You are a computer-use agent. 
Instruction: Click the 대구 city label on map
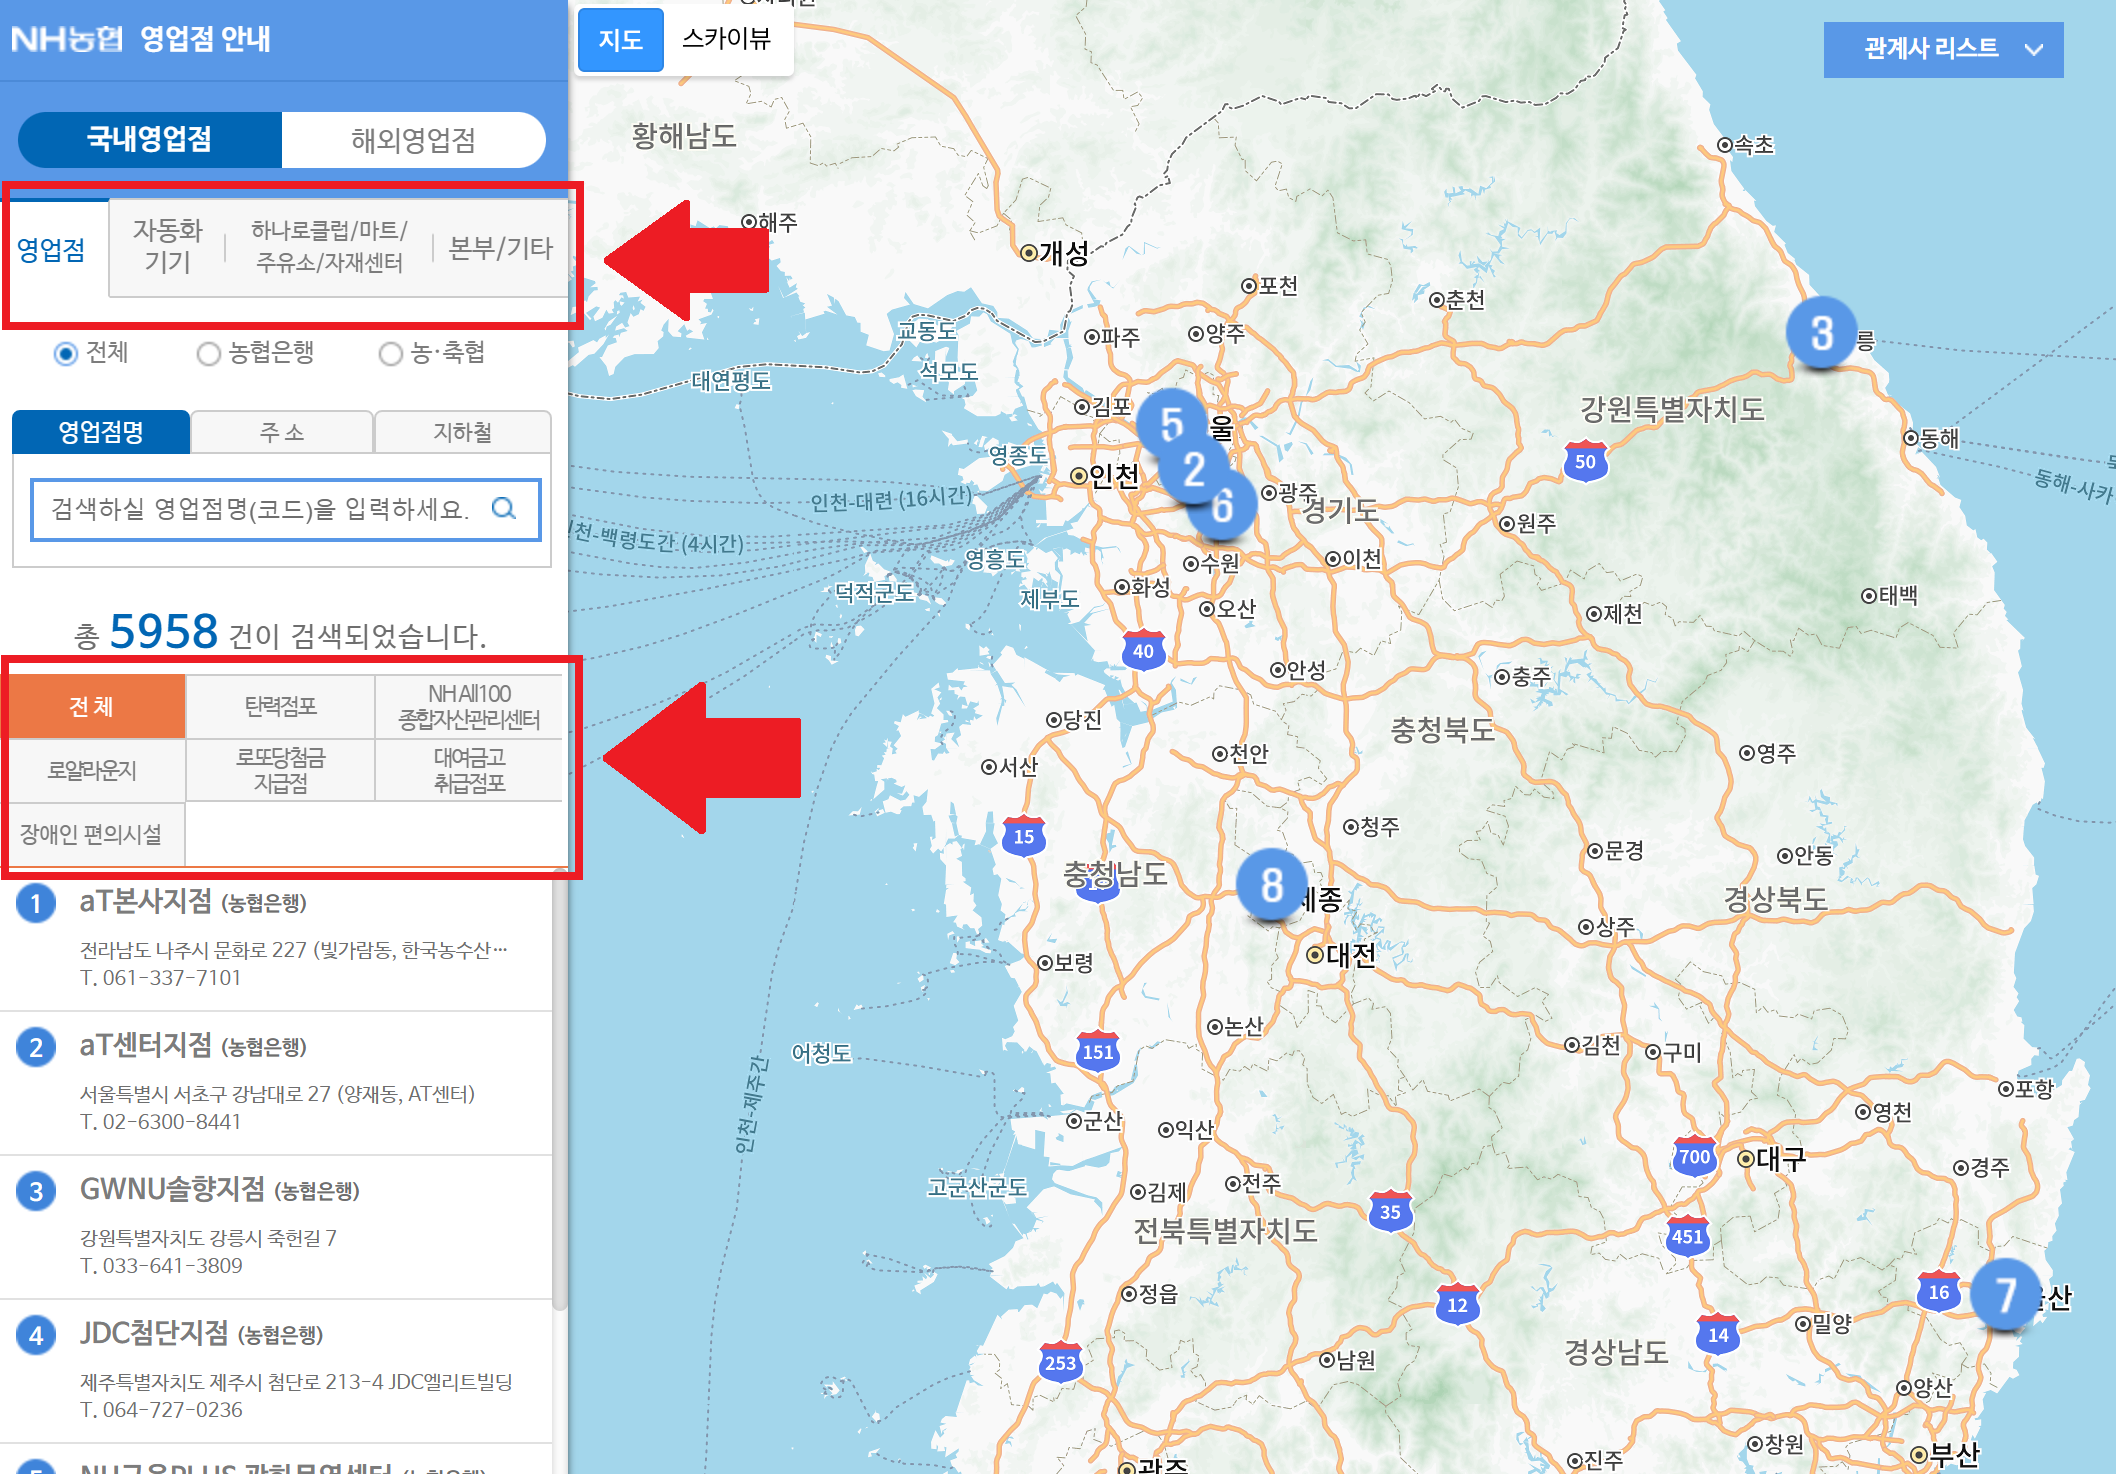point(1781,1159)
